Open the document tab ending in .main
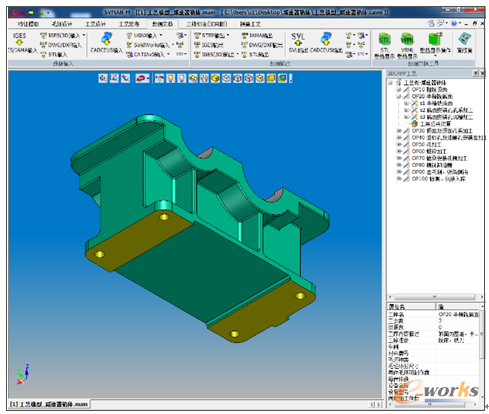 pos(49,404)
